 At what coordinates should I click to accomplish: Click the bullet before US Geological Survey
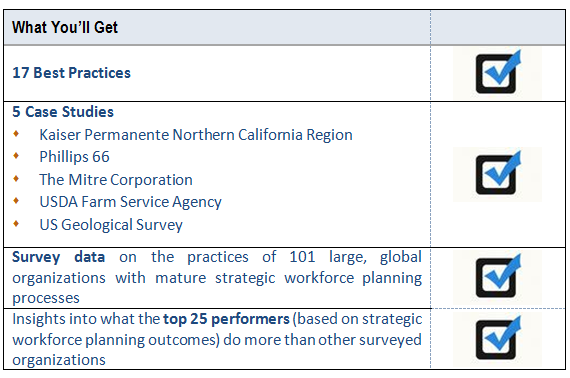[x=16, y=224]
